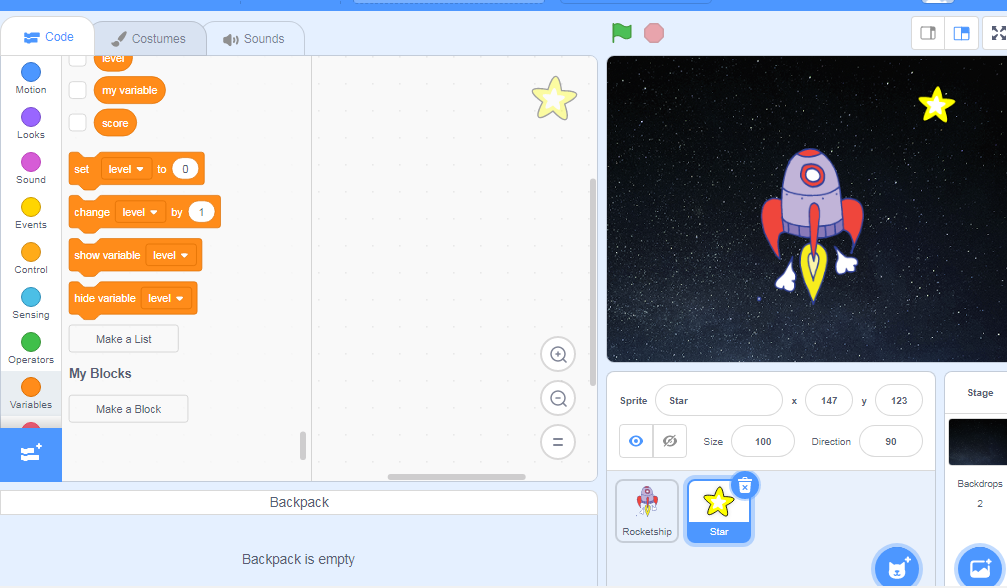Switch to small stage layout
This screenshot has height=588, width=1007.
tap(927, 33)
